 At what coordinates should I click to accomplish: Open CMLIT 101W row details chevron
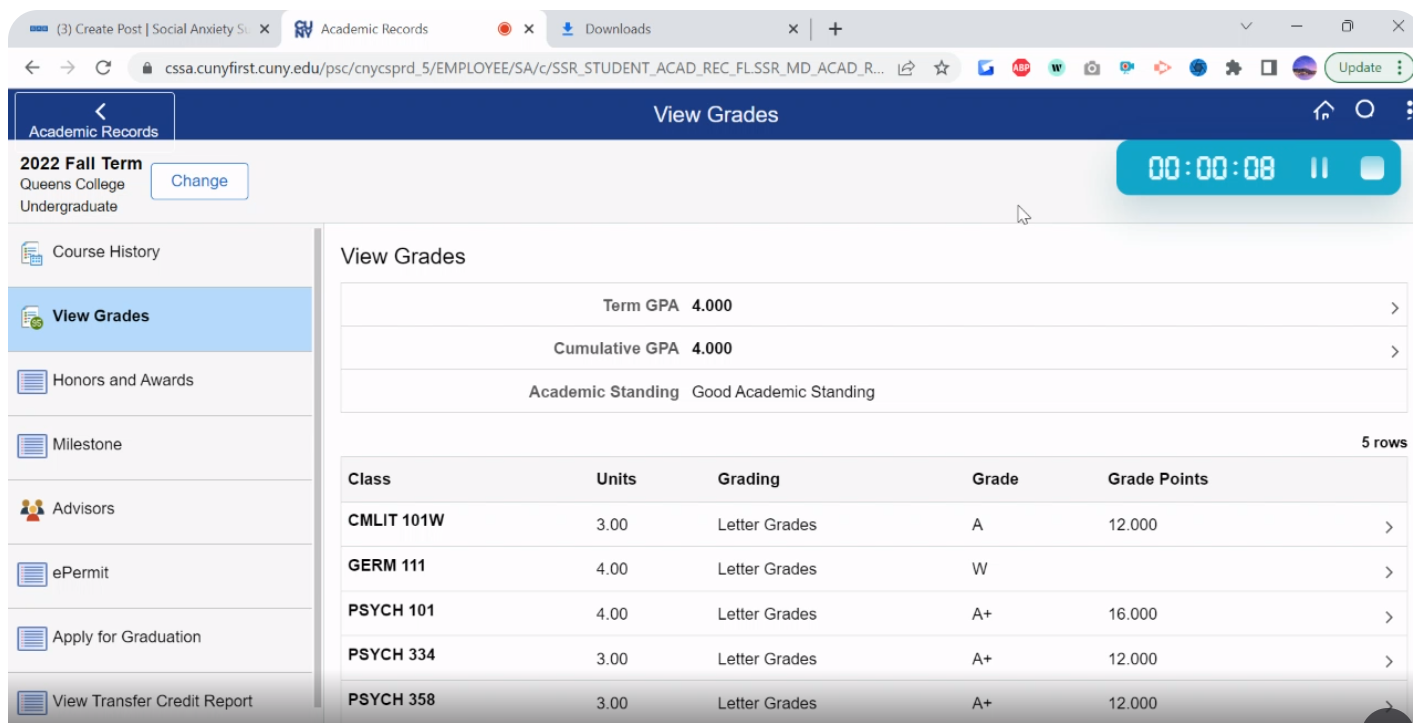click(x=1388, y=528)
